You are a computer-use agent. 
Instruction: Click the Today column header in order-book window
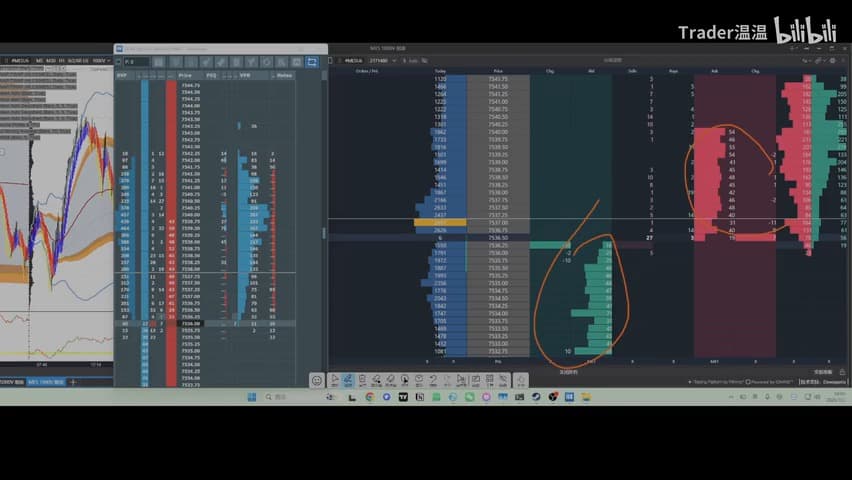[x=440, y=71]
